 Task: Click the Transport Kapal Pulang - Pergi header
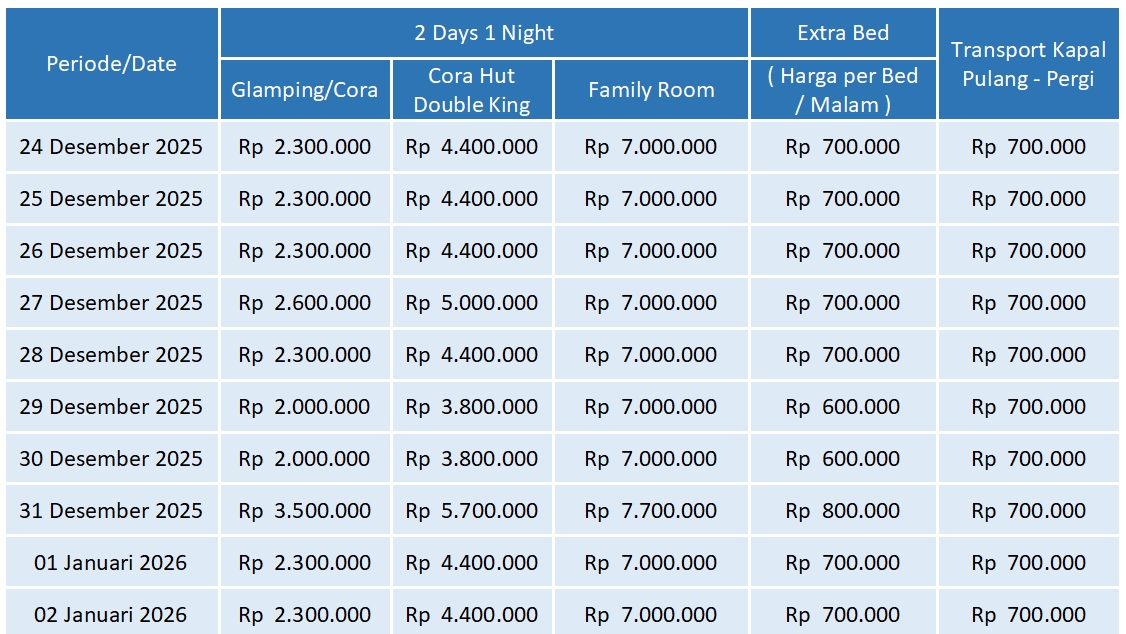pyautogui.click(x=1028, y=64)
